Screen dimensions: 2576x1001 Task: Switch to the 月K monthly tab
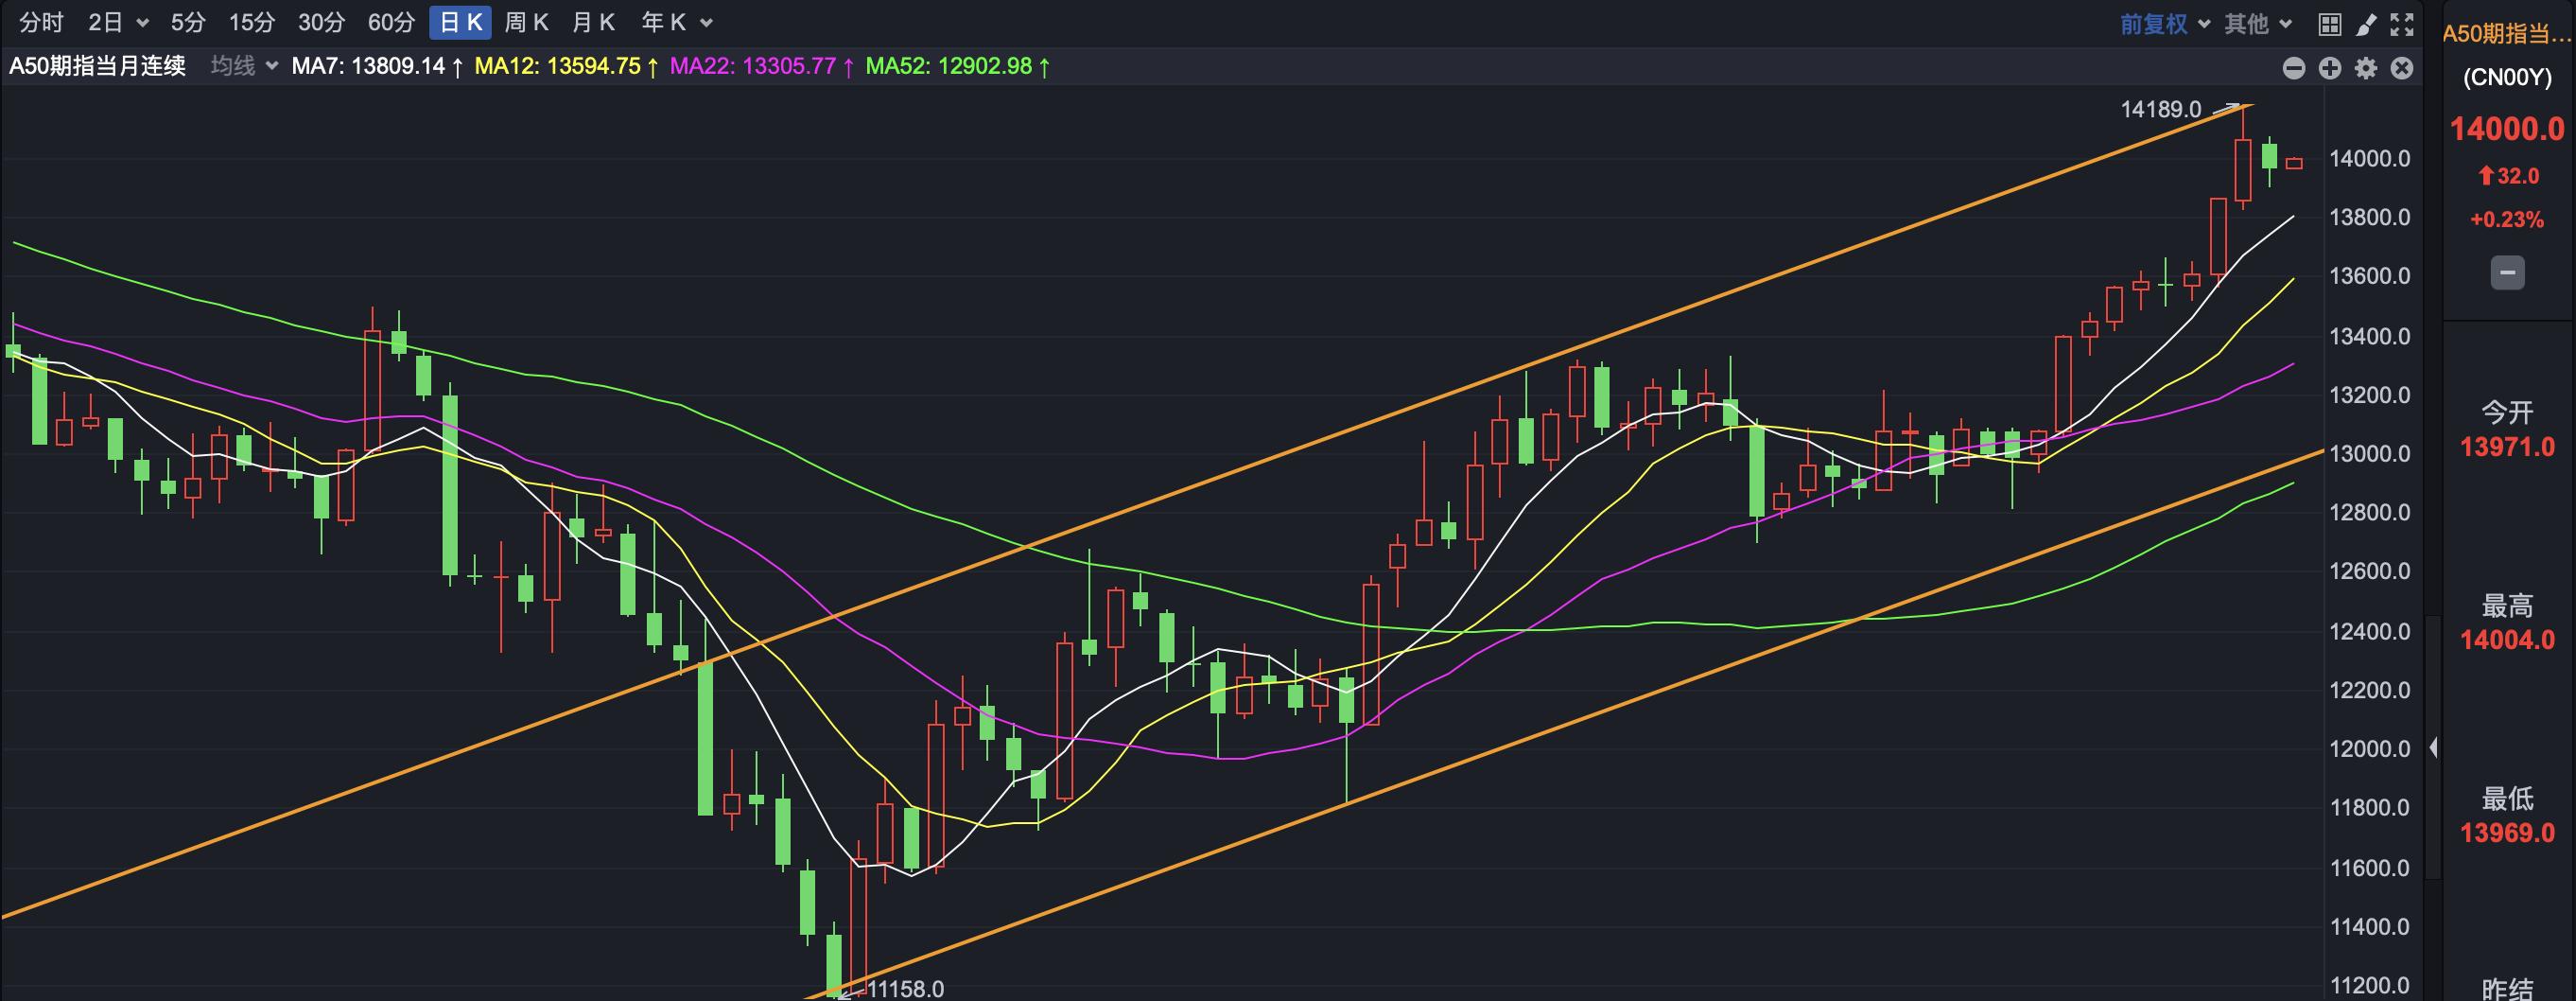coord(593,23)
